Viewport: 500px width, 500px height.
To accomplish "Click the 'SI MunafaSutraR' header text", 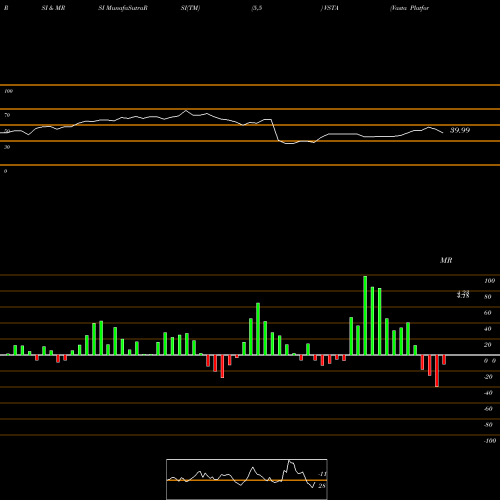I will [123, 8].
